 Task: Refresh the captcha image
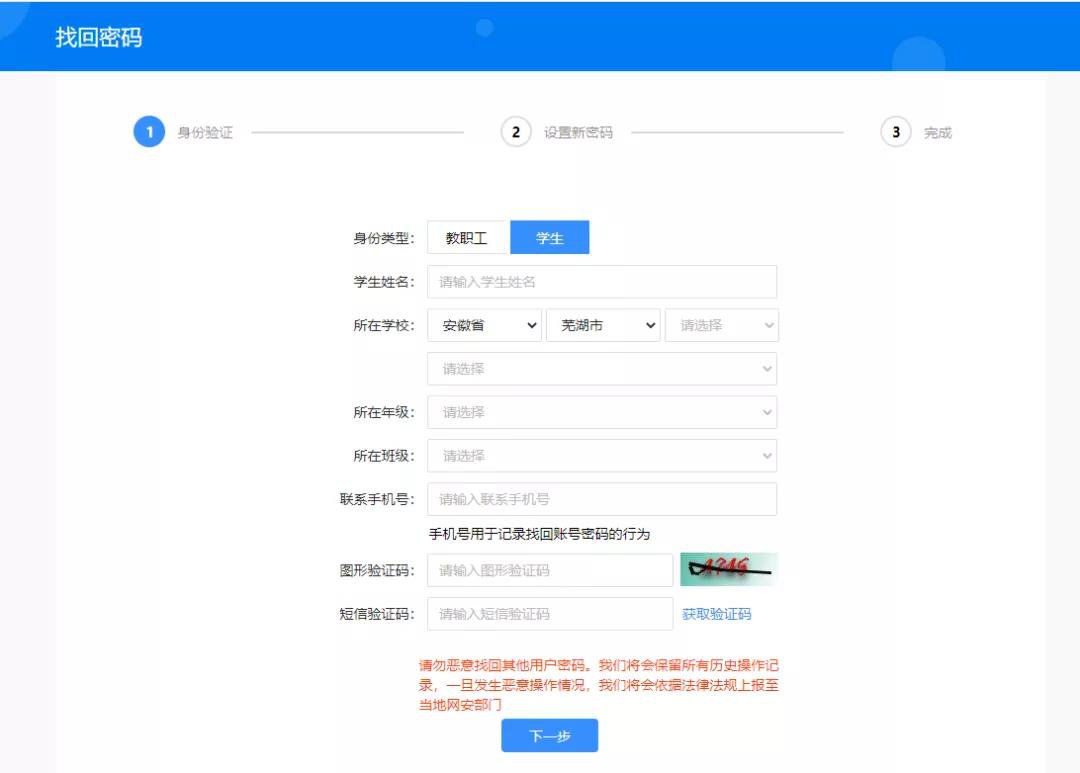[x=728, y=569]
